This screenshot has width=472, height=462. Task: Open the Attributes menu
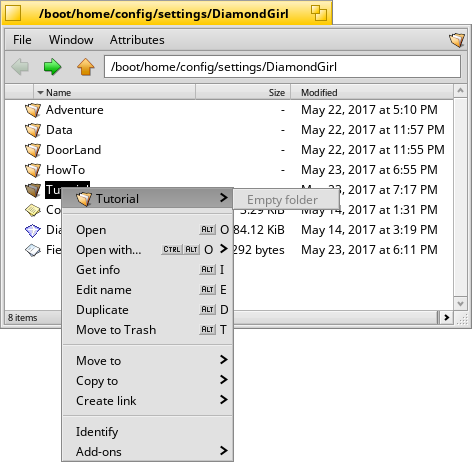pyautogui.click(x=137, y=40)
